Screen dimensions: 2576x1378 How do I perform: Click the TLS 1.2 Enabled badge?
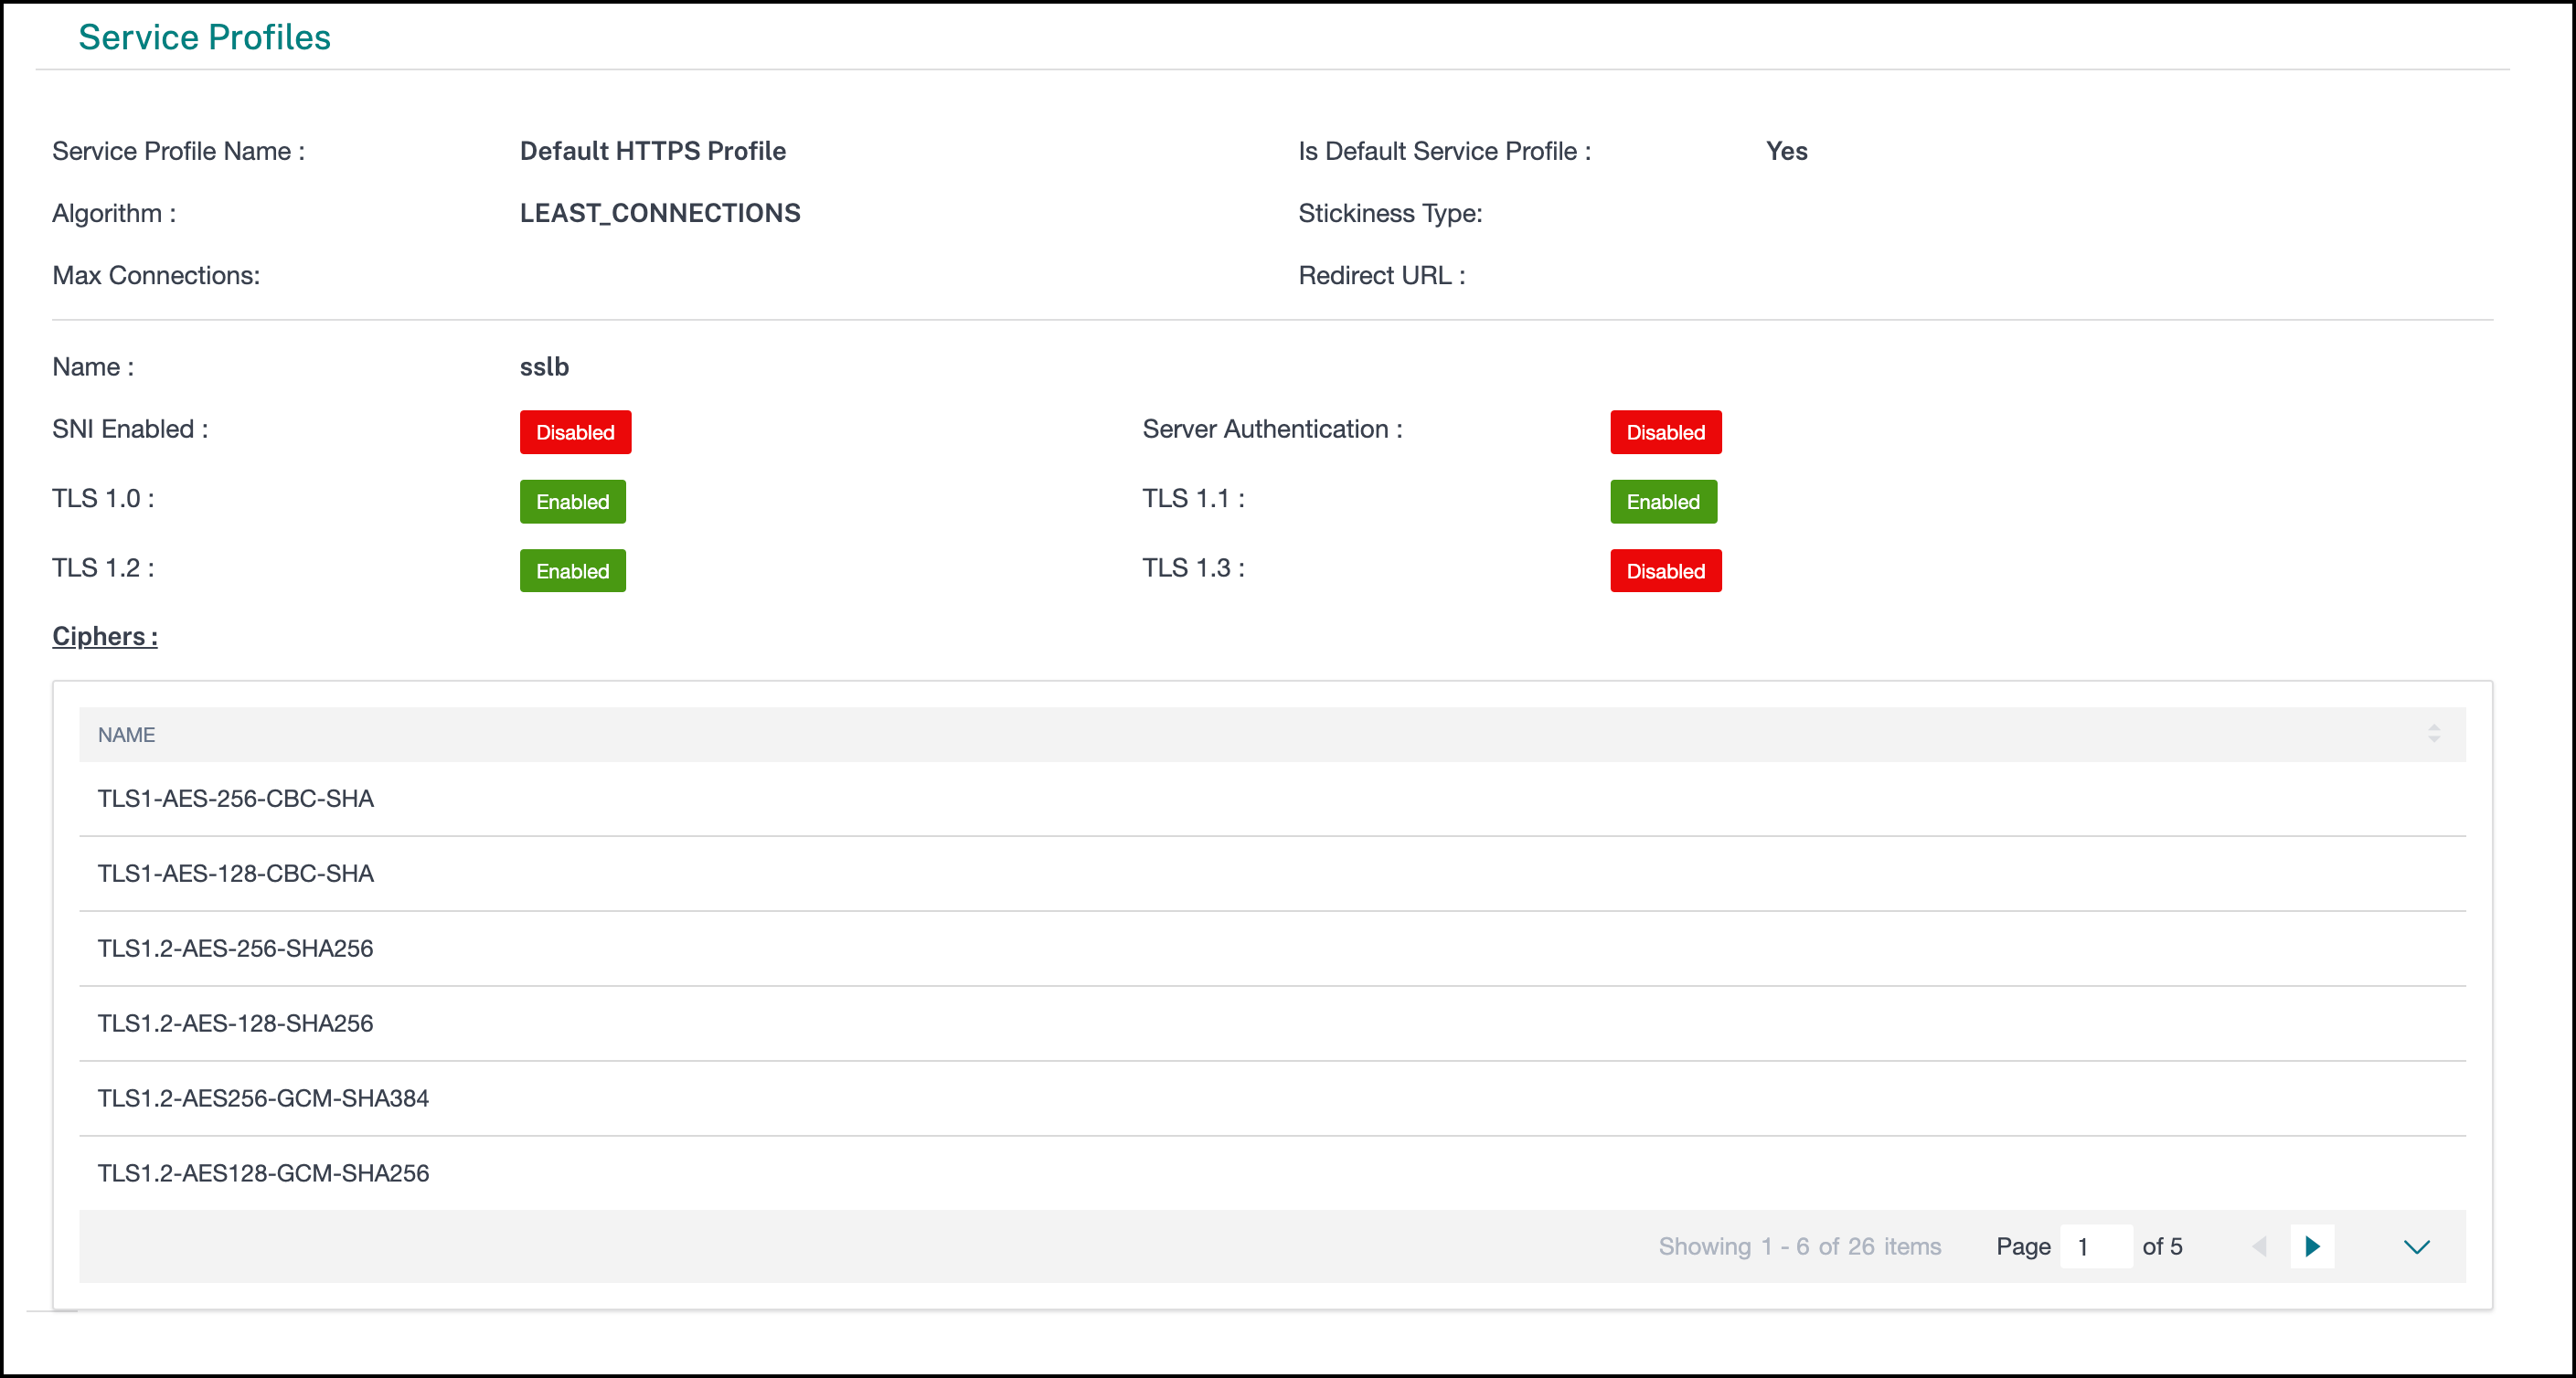click(x=572, y=570)
